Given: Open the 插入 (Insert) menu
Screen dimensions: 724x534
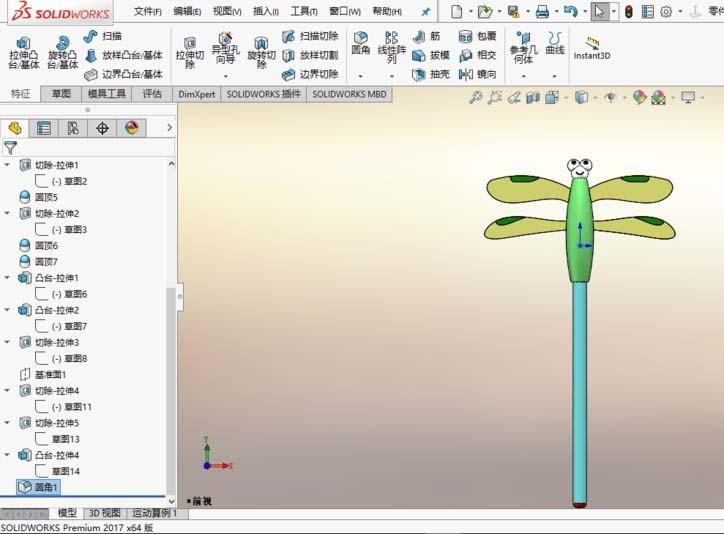Looking at the screenshot, I should click(266, 11).
